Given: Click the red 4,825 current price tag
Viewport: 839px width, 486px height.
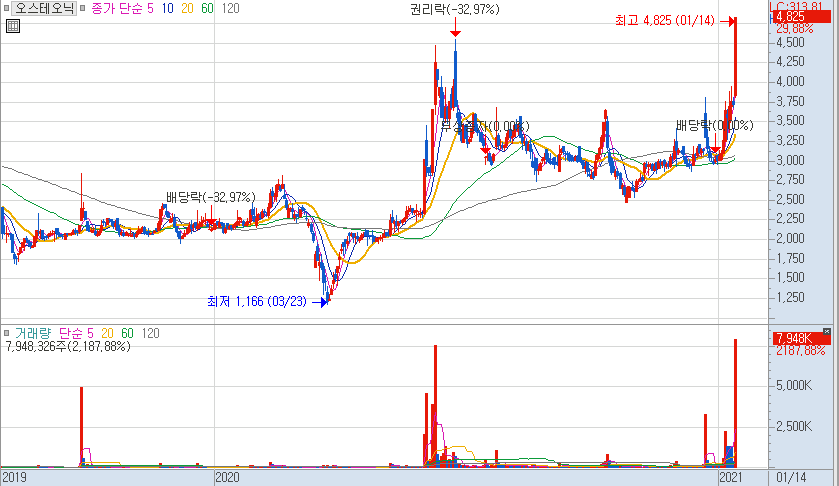Looking at the screenshot, I should (800, 17).
